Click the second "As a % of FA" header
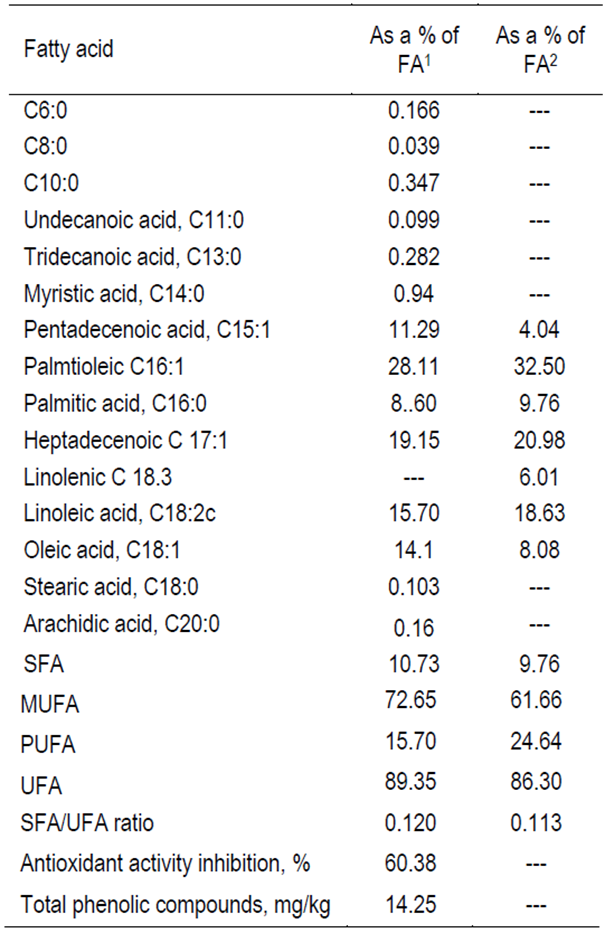The height and width of the screenshot is (933, 605). pos(540,49)
